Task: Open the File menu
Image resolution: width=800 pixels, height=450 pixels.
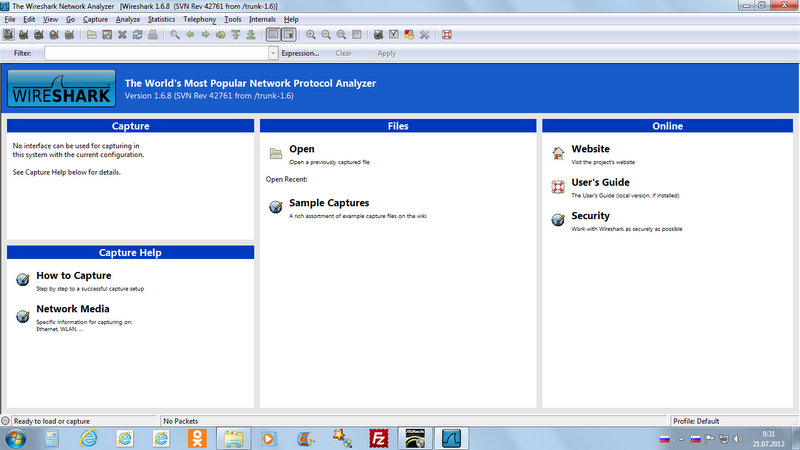Action: point(10,19)
